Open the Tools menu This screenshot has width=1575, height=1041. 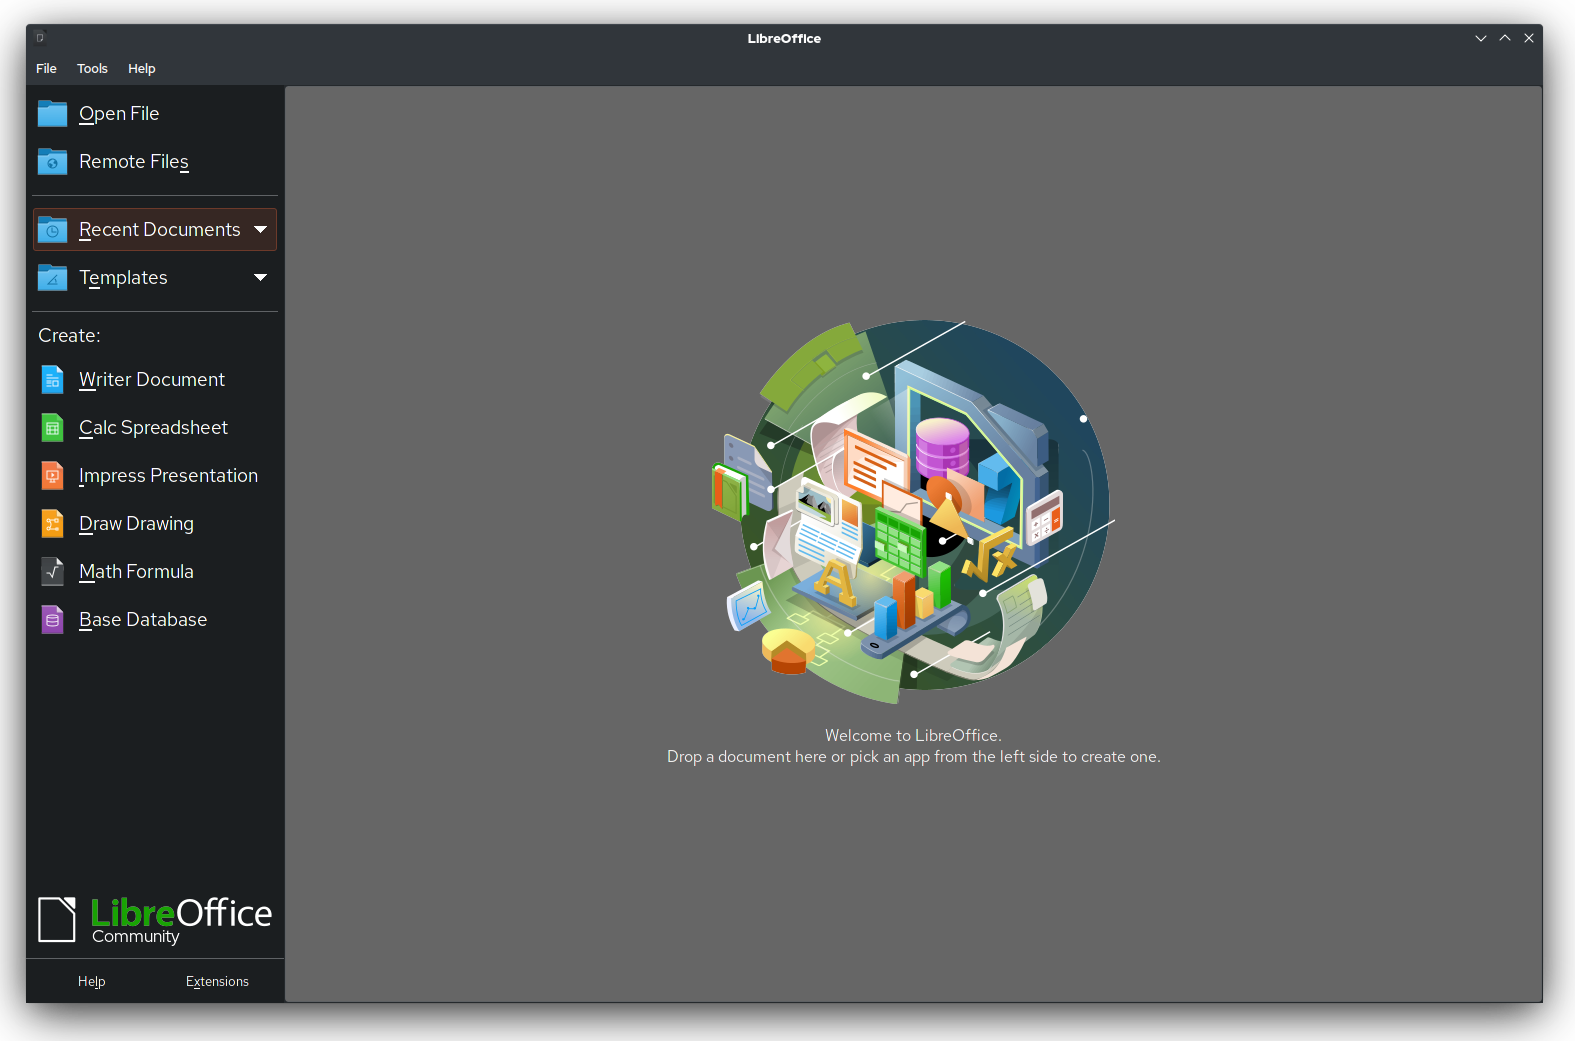[92, 69]
